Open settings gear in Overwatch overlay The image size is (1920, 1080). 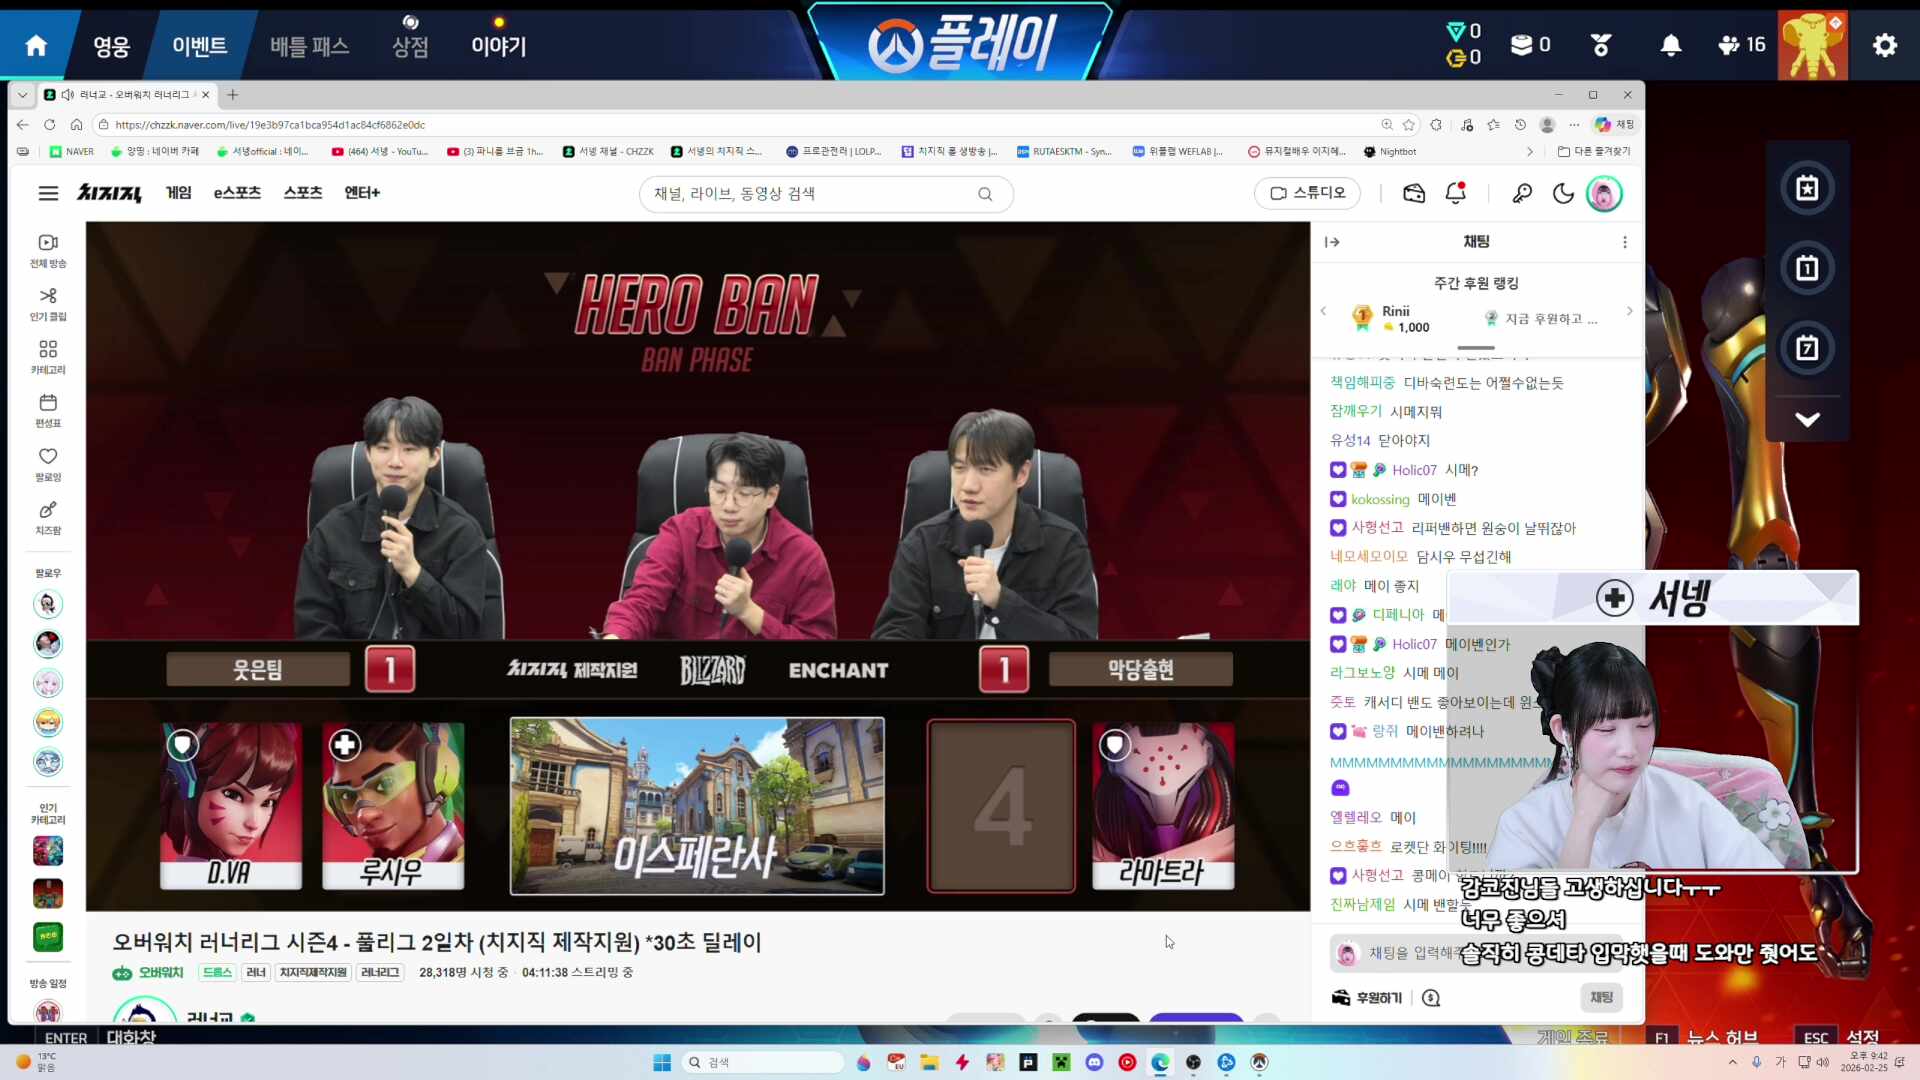[1884, 45]
